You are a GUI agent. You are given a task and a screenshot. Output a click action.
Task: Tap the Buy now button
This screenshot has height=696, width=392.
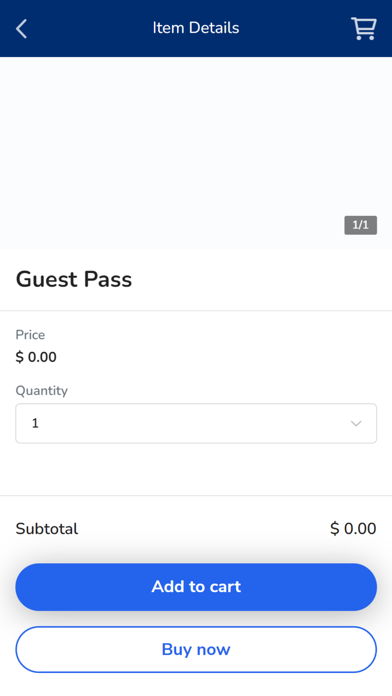point(196,649)
